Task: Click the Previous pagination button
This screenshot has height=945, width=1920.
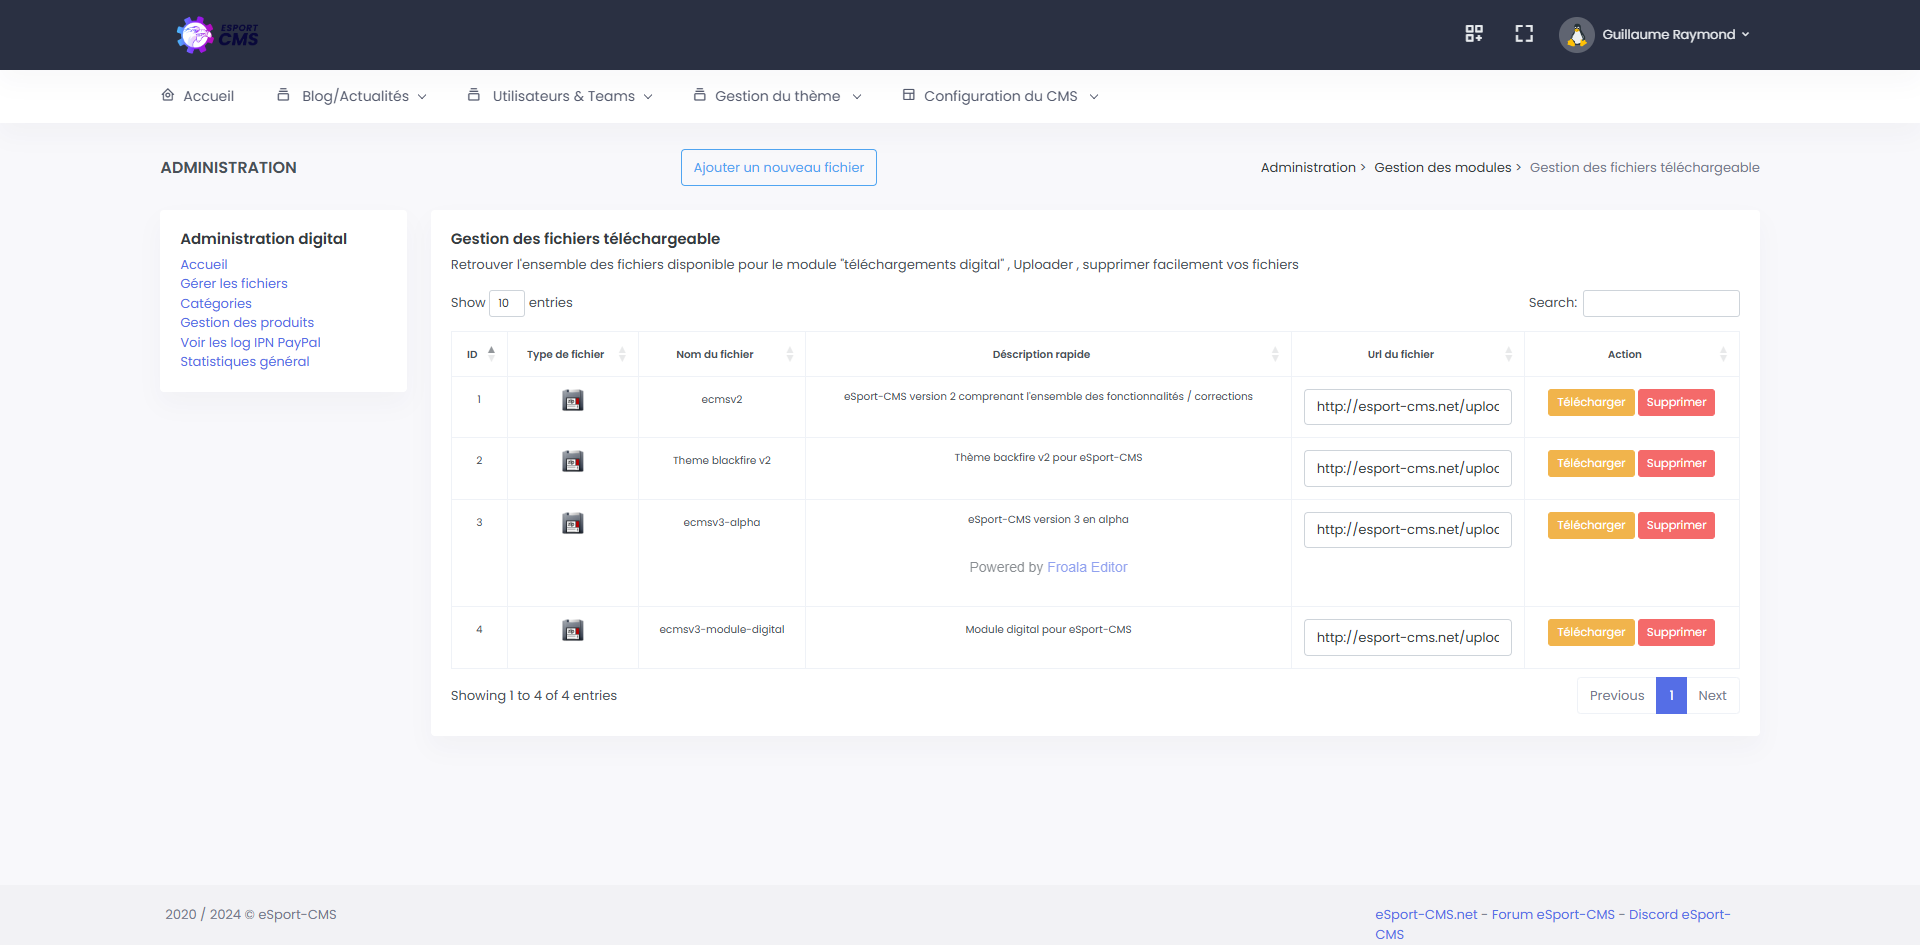Action: click(x=1617, y=696)
